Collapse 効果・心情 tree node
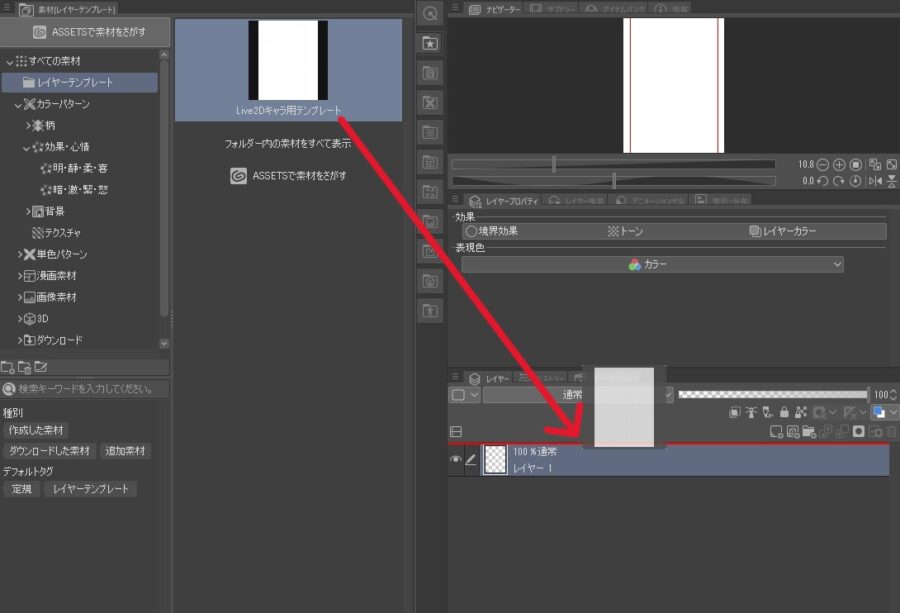Image resolution: width=900 pixels, height=613 pixels. [26, 148]
